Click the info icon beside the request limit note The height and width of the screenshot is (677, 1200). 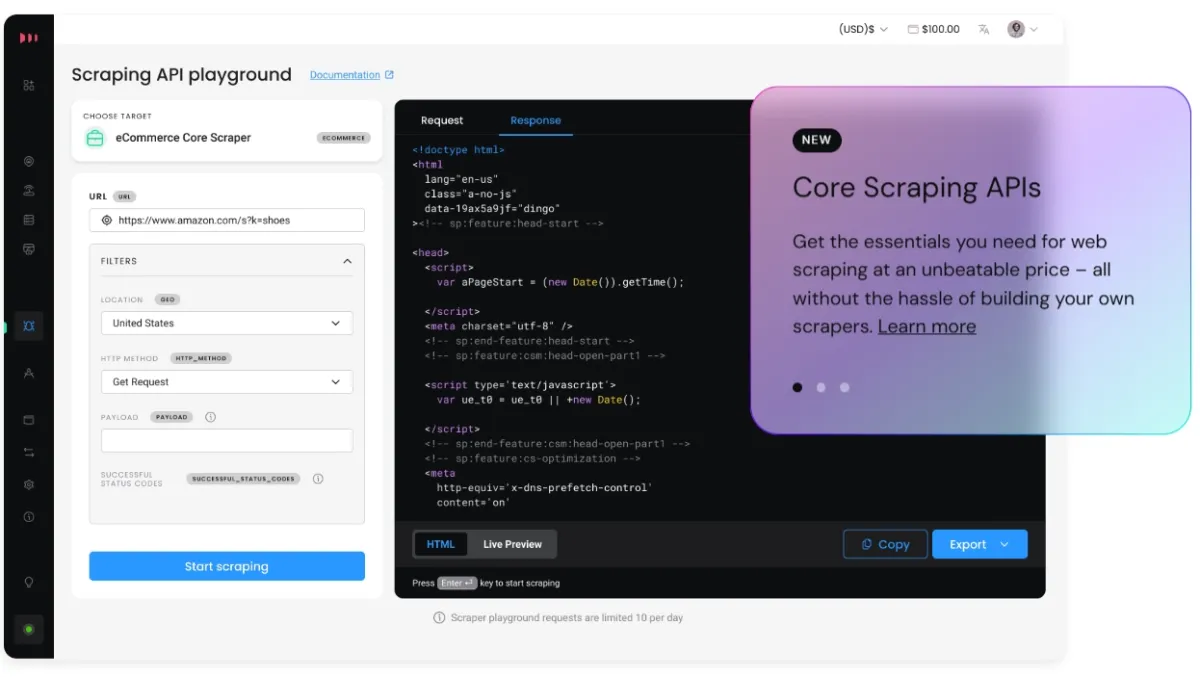(x=439, y=618)
